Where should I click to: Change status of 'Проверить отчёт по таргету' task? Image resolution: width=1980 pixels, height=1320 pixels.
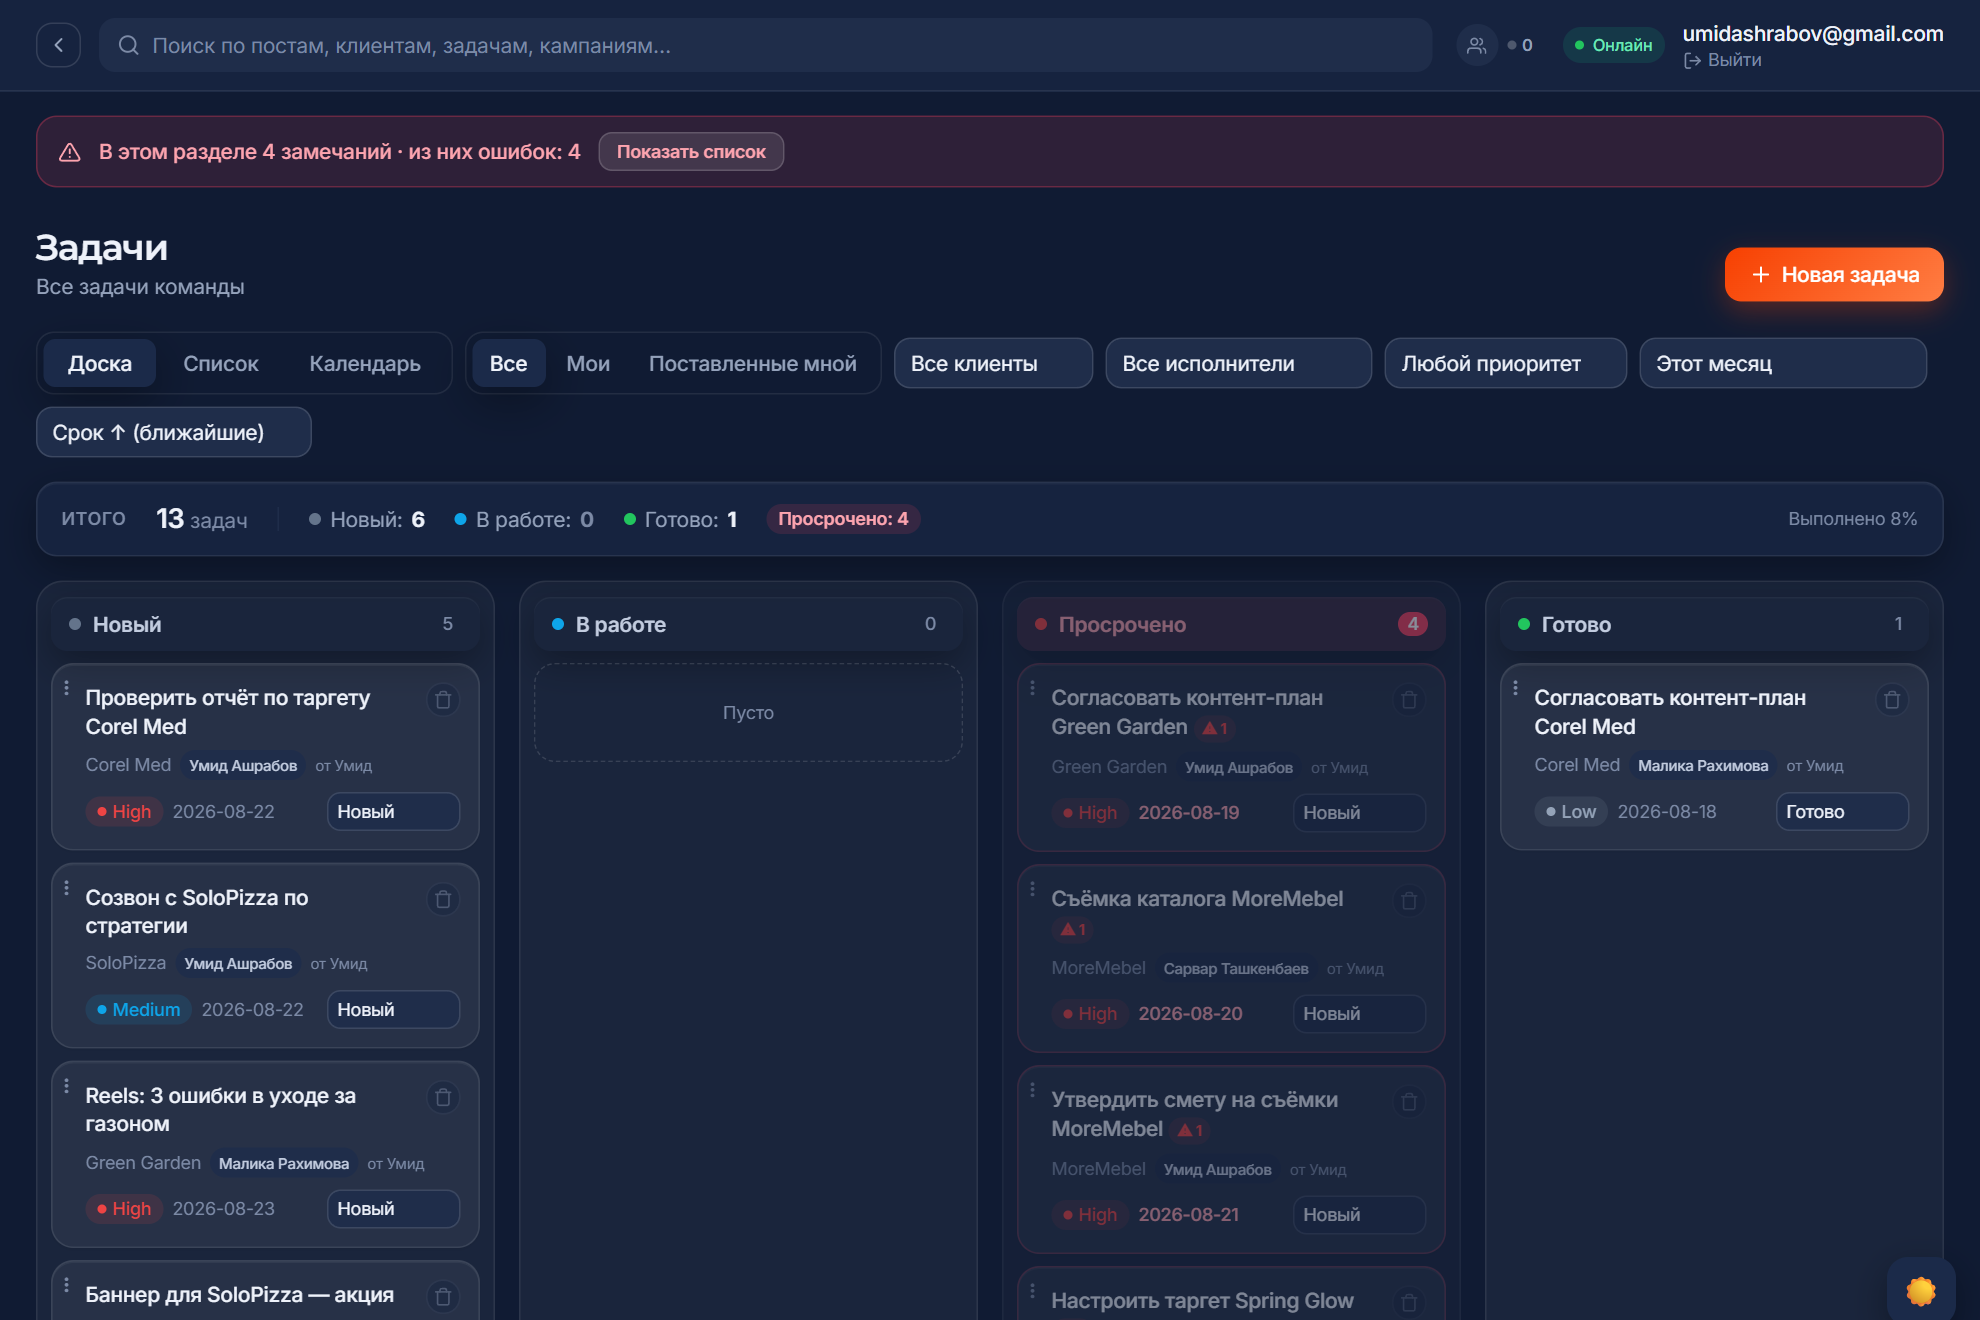click(x=393, y=812)
